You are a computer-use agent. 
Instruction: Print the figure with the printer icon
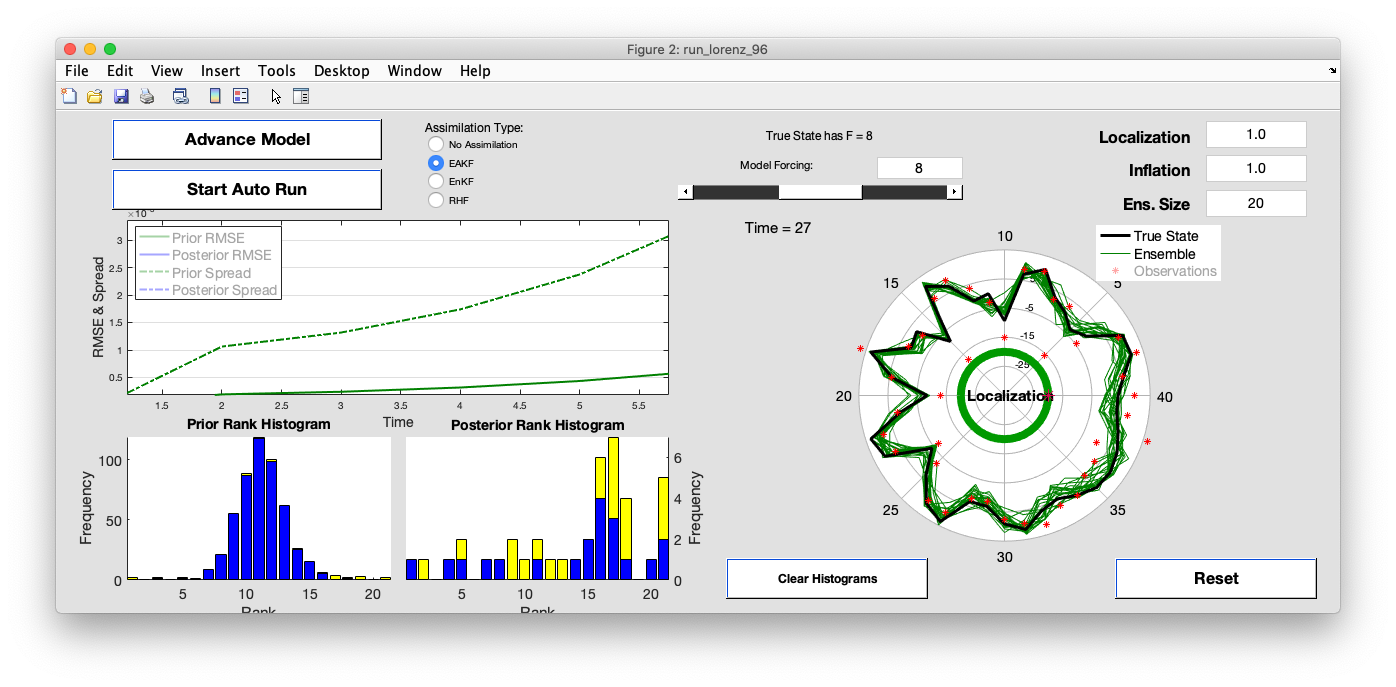147,96
